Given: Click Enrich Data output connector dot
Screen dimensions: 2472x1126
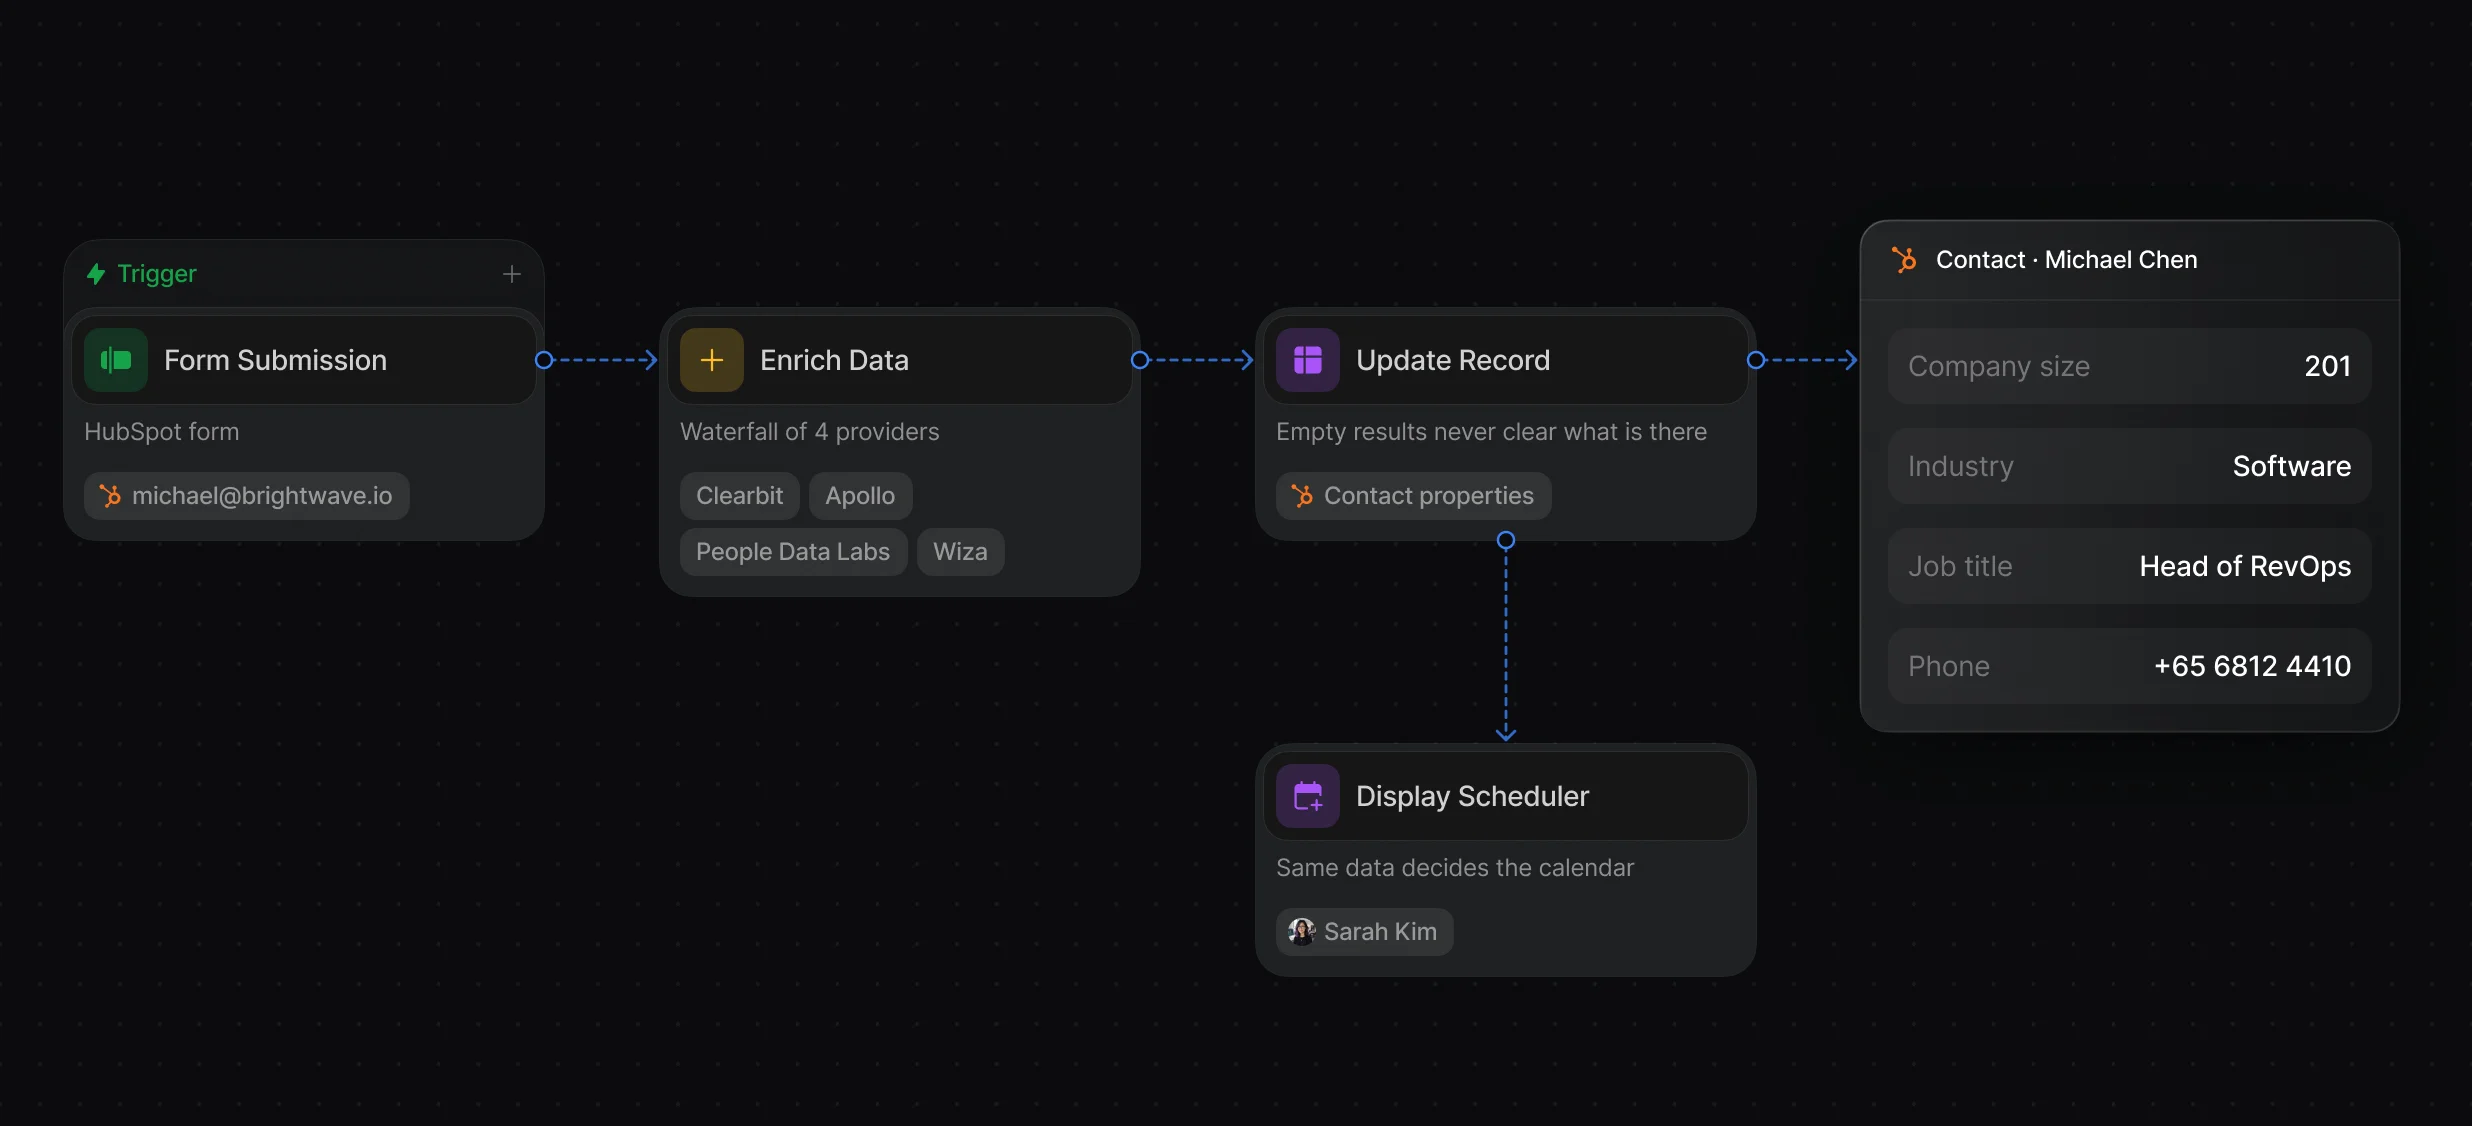Looking at the screenshot, I should click(x=1140, y=360).
